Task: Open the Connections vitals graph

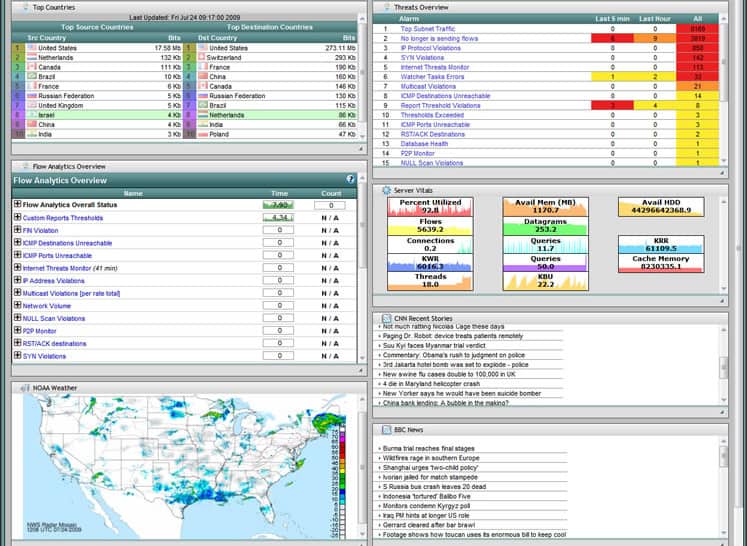Action: pyautogui.click(x=430, y=244)
